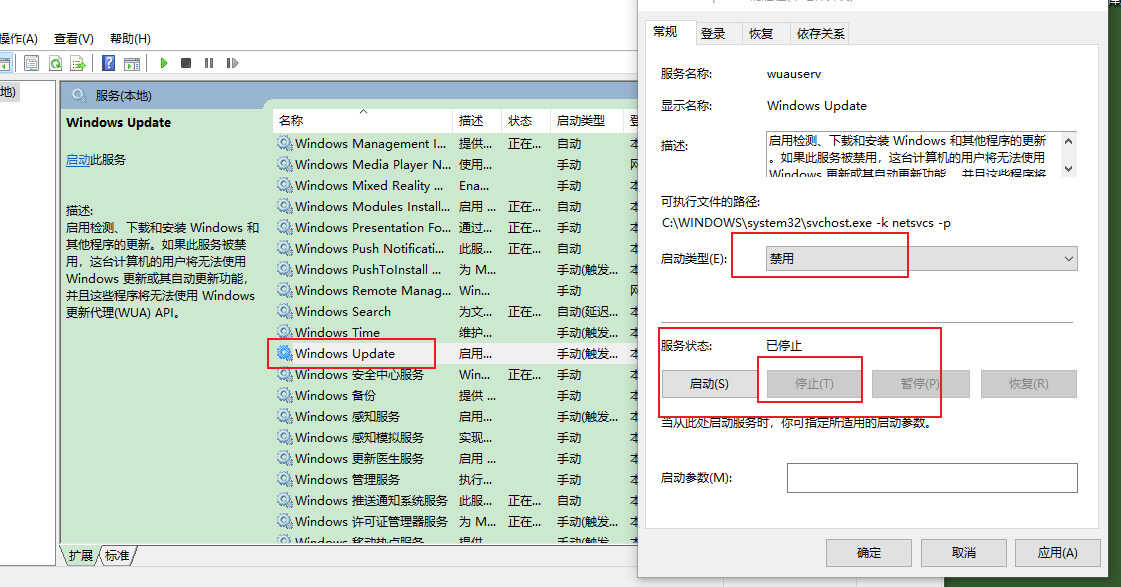Sort by the 描述 column header
Screen dimensions: 1121x587
point(477,120)
